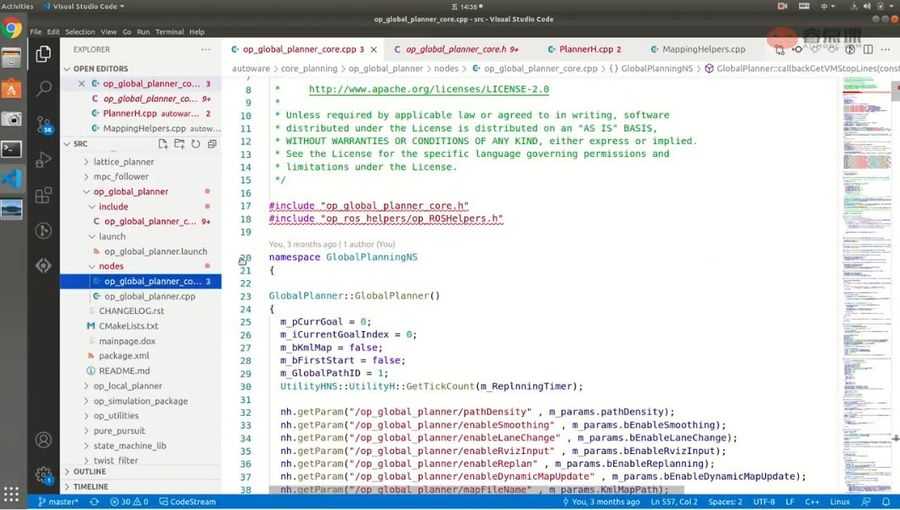Select language mode C++ in status bar
Image resolution: width=900 pixels, height=510 pixels.
point(812,502)
